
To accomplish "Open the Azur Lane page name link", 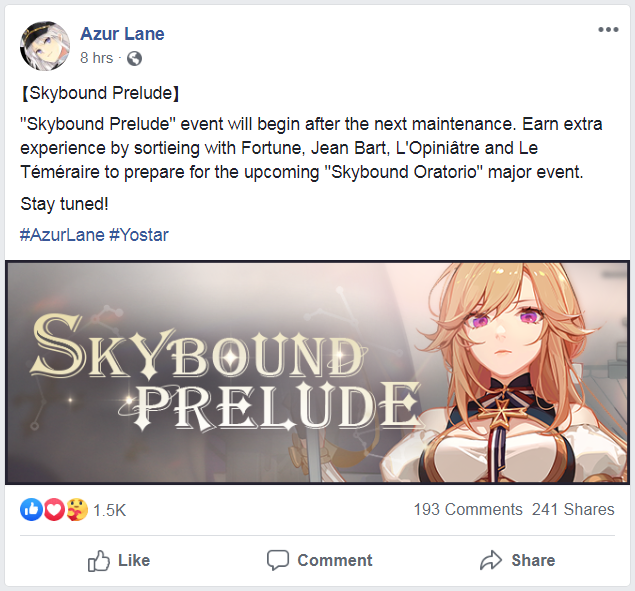I will pyautogui.click(x=122, y=34).
